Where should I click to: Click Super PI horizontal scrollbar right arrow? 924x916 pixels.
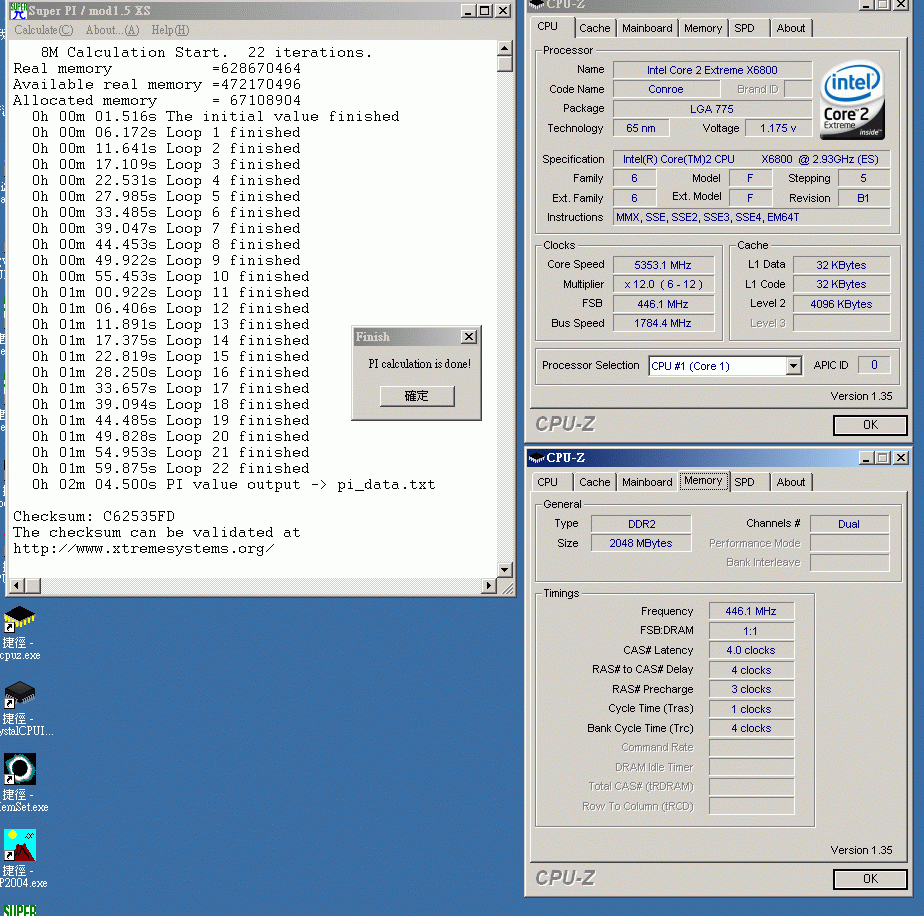coord(489,586)
